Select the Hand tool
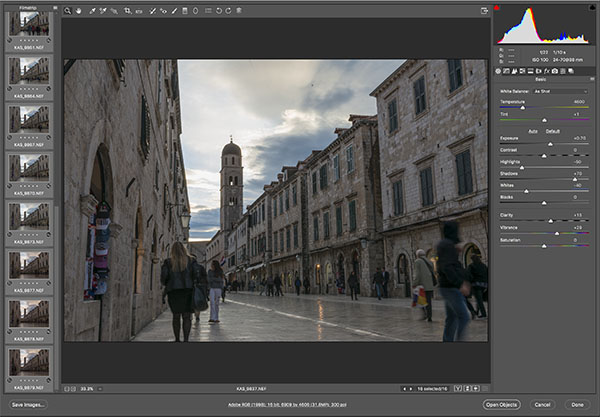Image resolution: width=600 pixels, height=417 pixels. point(78,11)
